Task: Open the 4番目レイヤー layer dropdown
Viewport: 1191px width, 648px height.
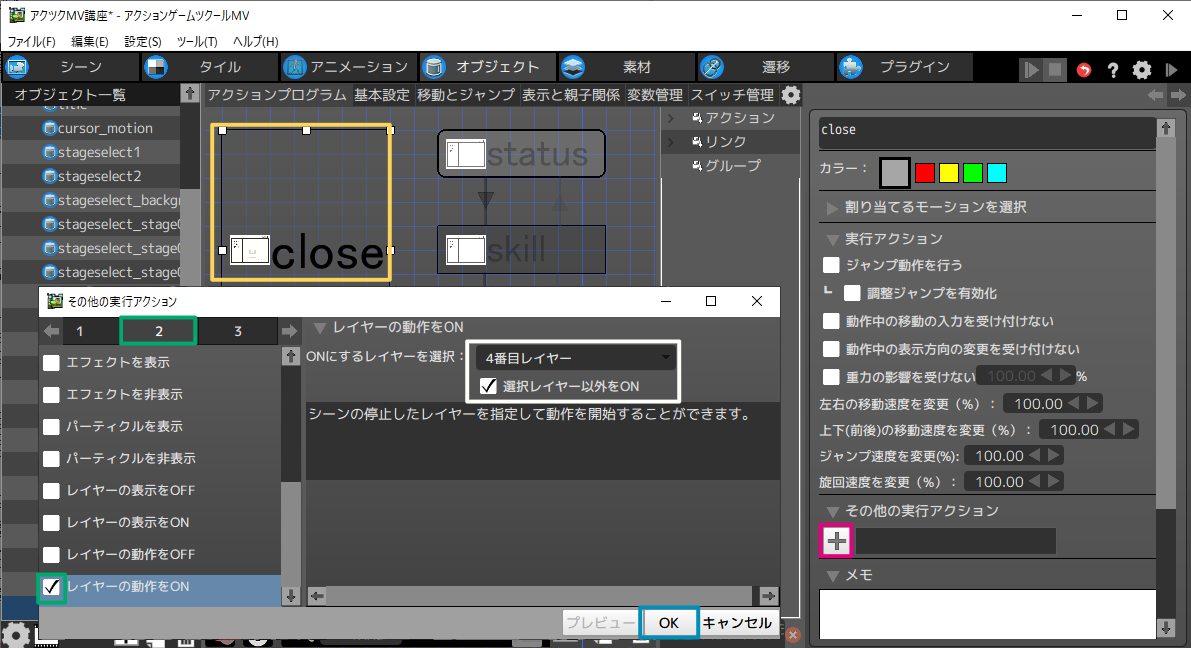Action: click(576, 358)
